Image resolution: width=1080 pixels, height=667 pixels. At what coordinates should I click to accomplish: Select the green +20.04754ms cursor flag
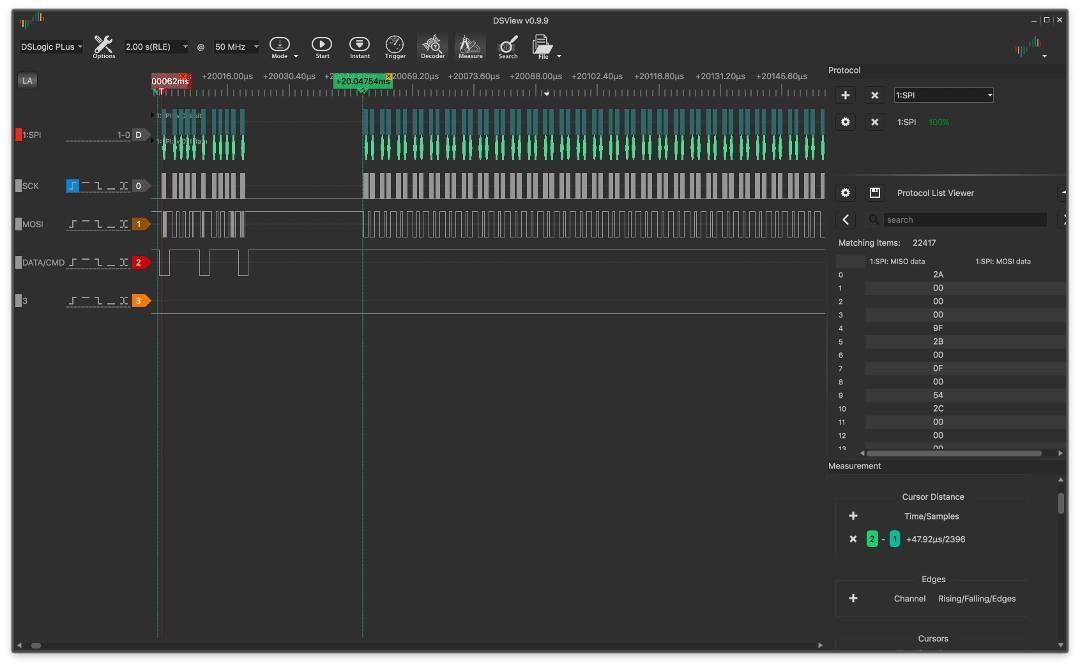pyautogui.click(x=363, y=81)
